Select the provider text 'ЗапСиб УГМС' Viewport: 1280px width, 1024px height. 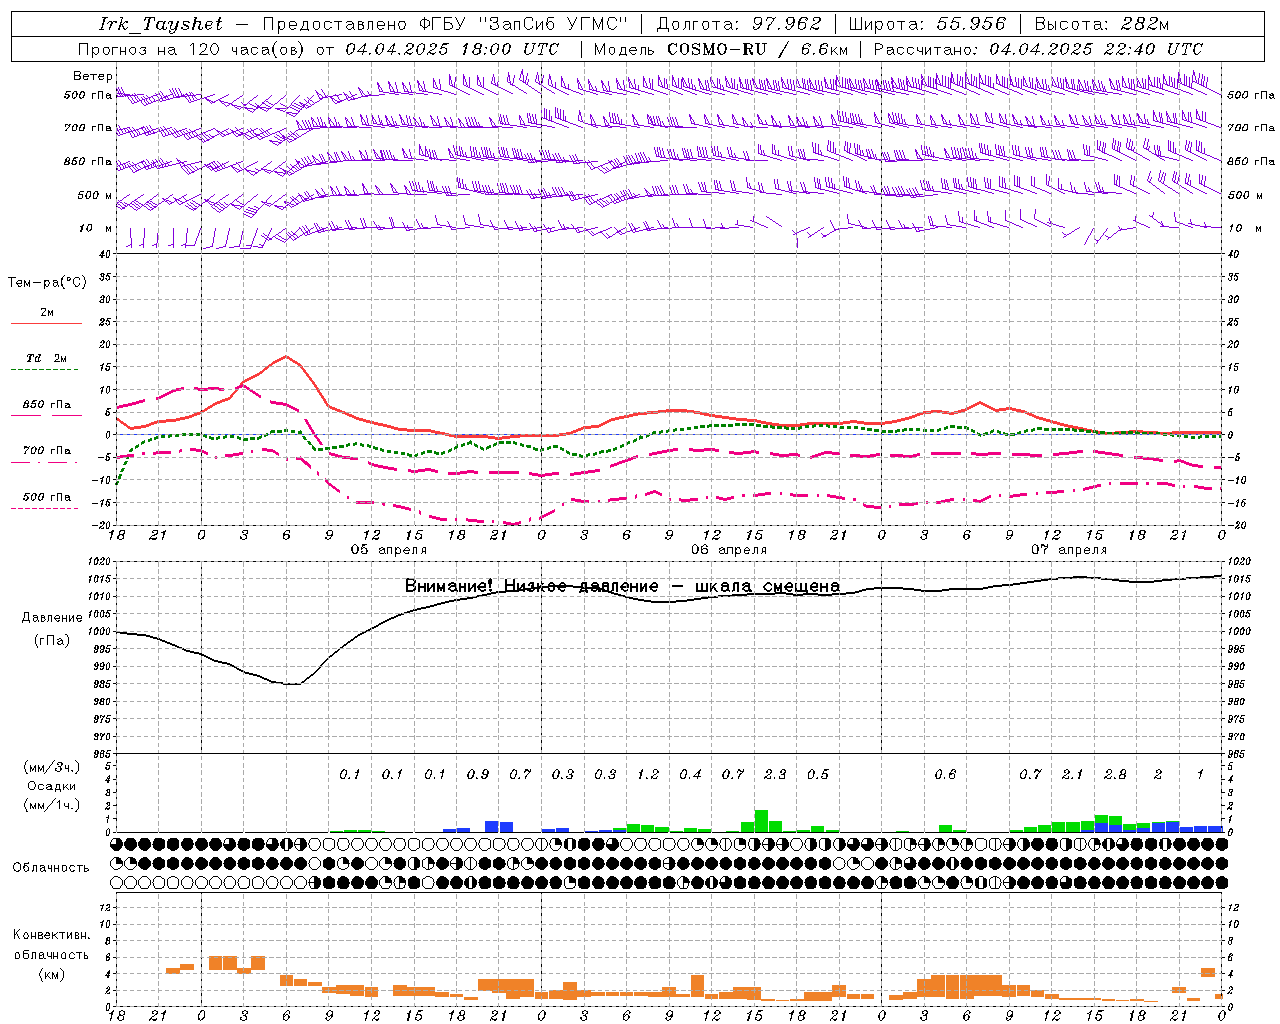tap(554, 24)
